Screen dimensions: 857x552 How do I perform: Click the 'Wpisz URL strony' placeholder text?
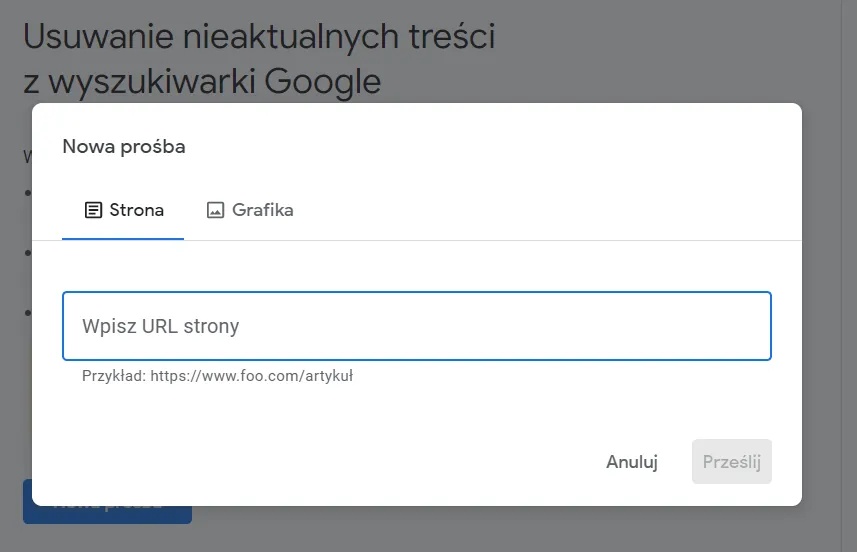click(x=161, y=326)
